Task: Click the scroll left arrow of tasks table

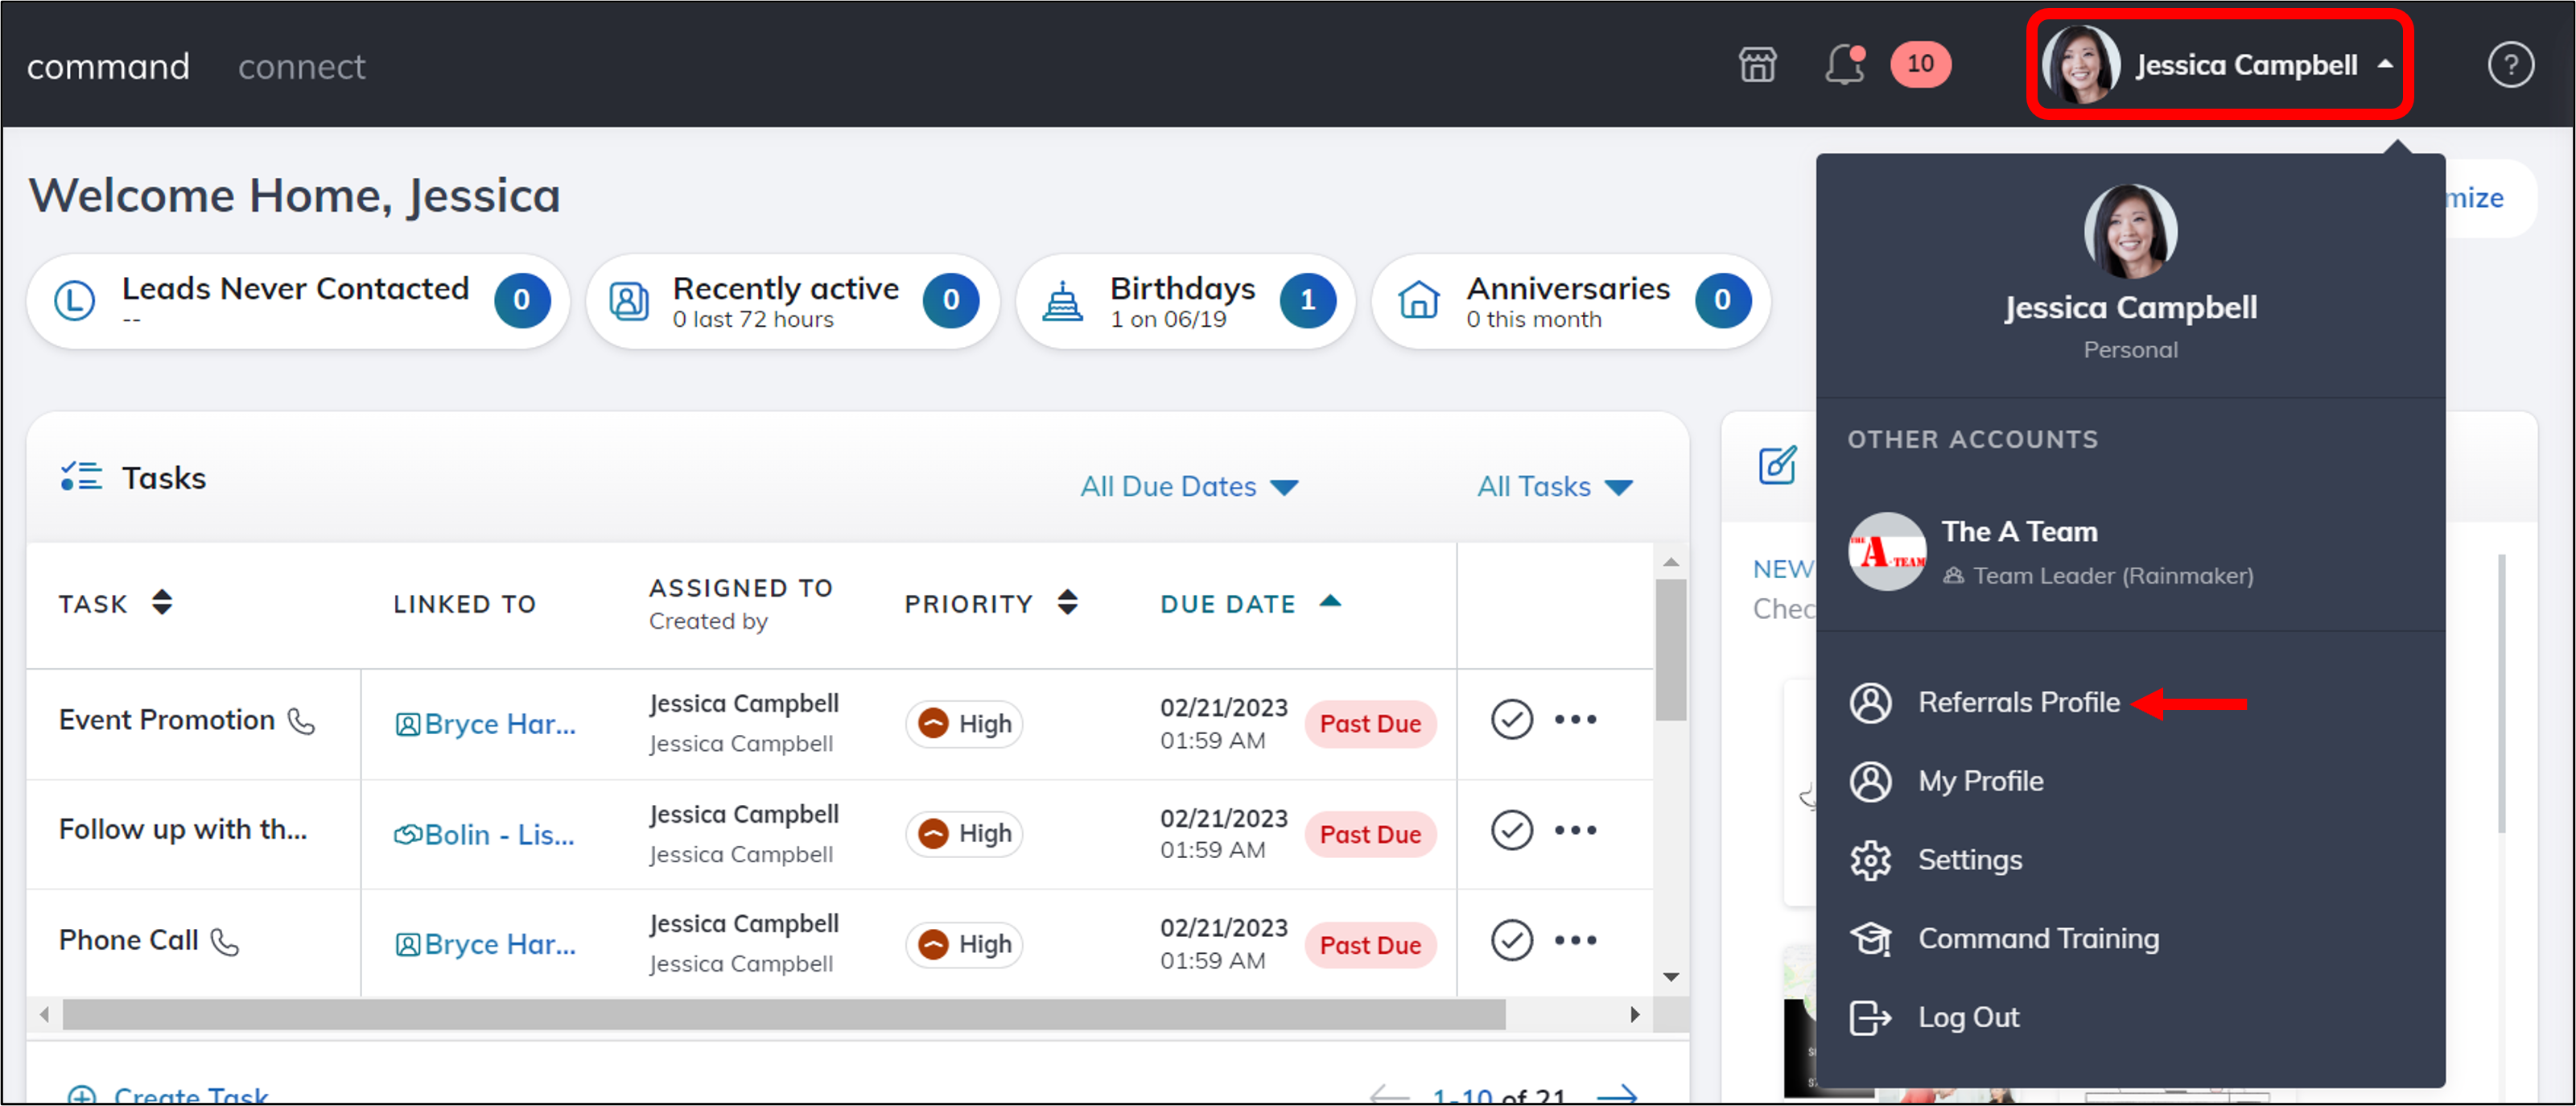Action: [44, 1015]
